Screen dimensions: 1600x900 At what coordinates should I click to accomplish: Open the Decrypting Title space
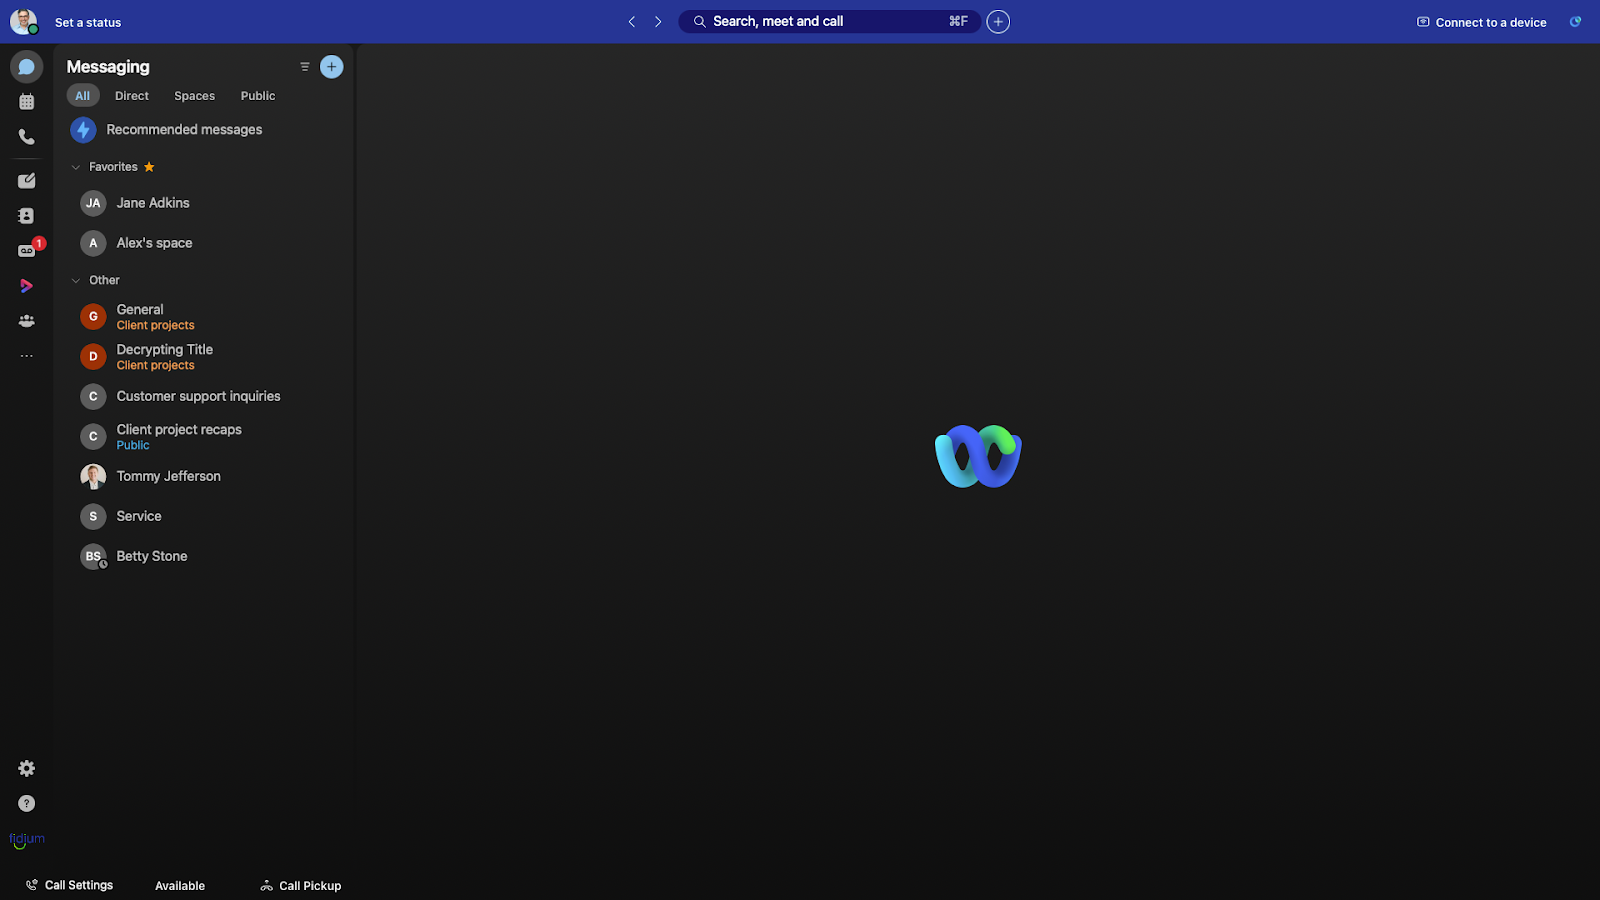pyautogui.click(x=205, y=357)
